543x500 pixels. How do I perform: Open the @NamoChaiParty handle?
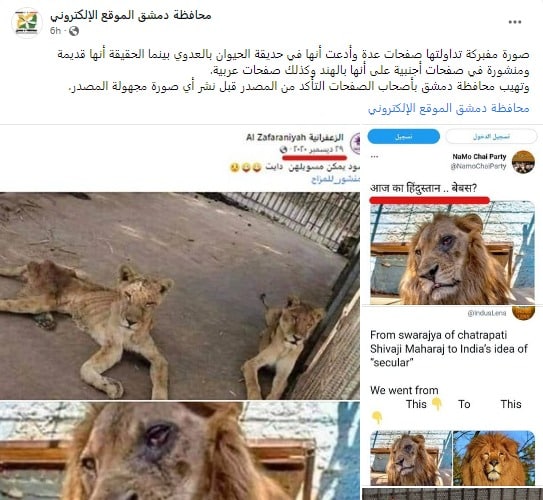click(478, 167)
